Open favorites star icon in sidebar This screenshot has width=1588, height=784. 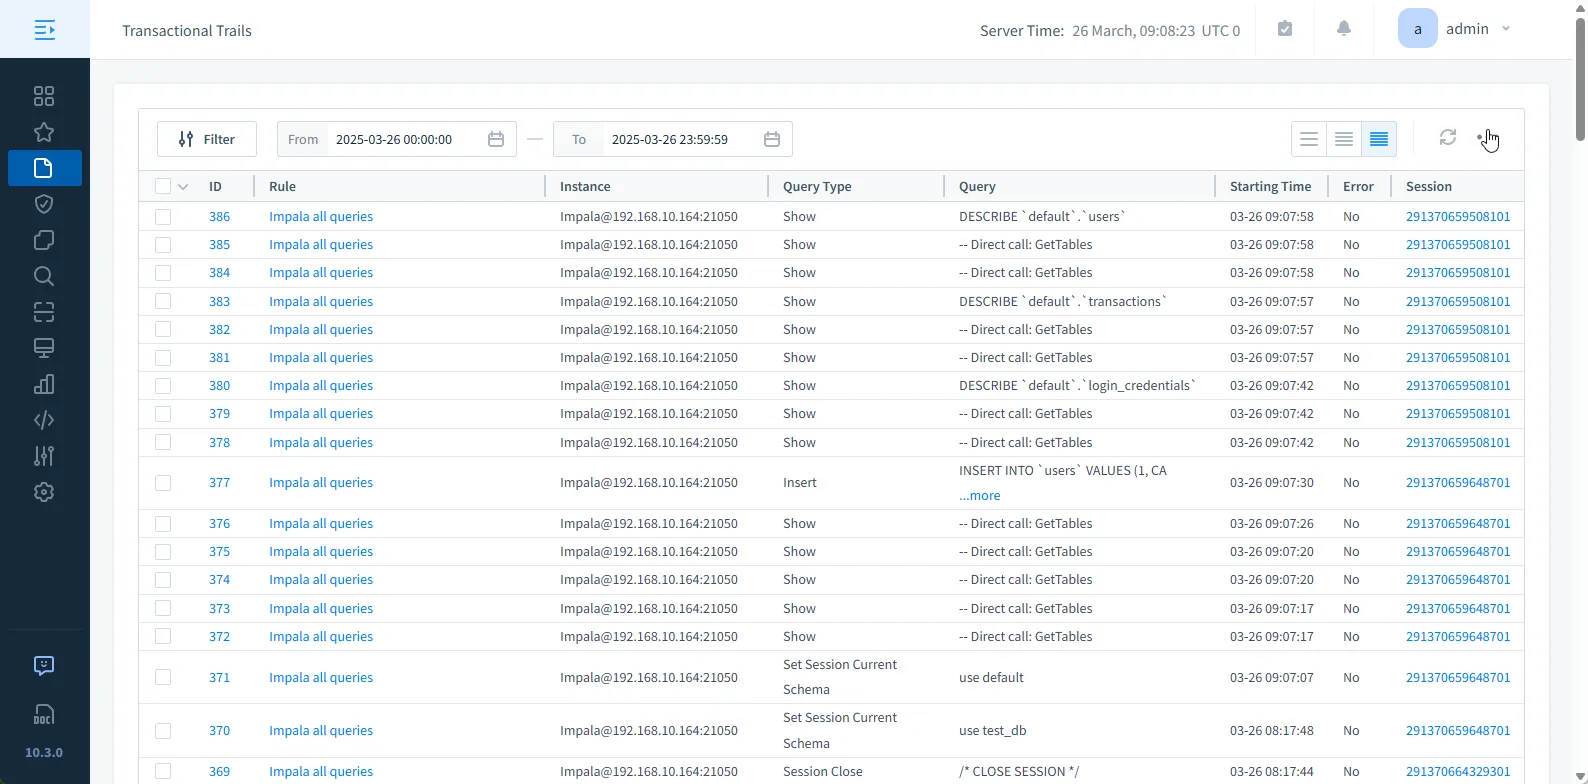44,132
